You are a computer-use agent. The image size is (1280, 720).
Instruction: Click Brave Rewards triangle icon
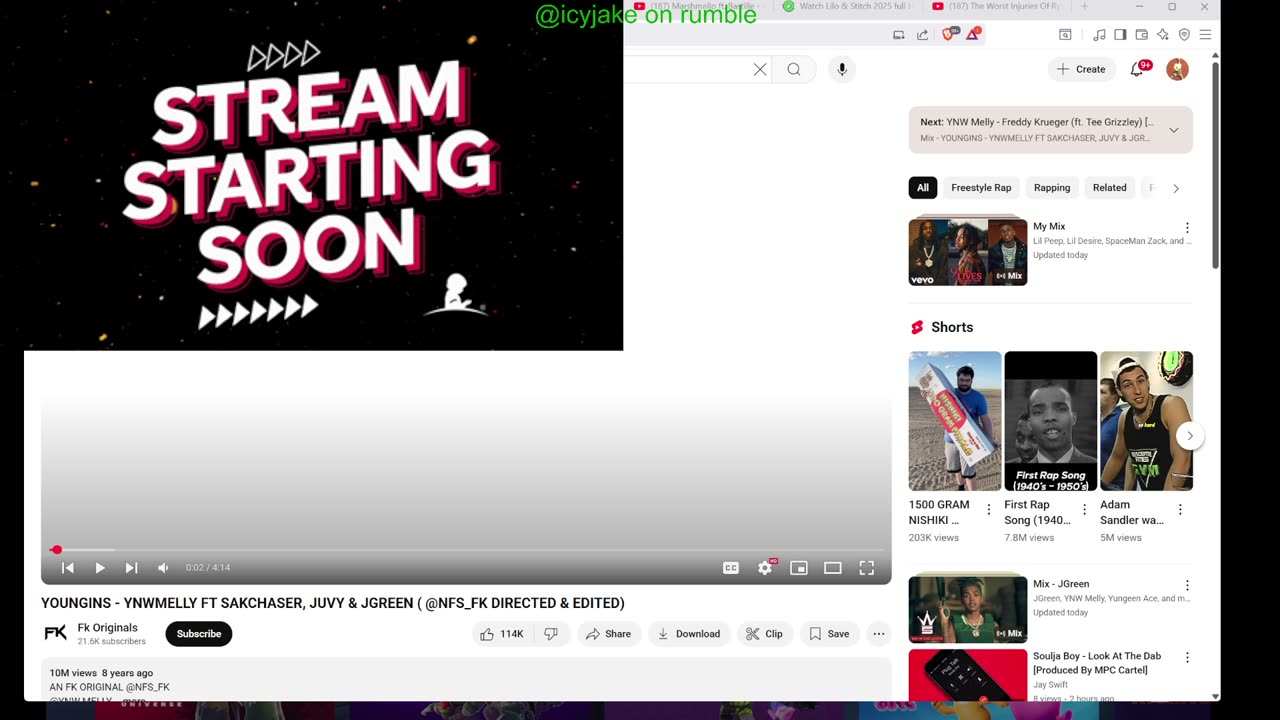pyautogui.click(x=973, y=35)
